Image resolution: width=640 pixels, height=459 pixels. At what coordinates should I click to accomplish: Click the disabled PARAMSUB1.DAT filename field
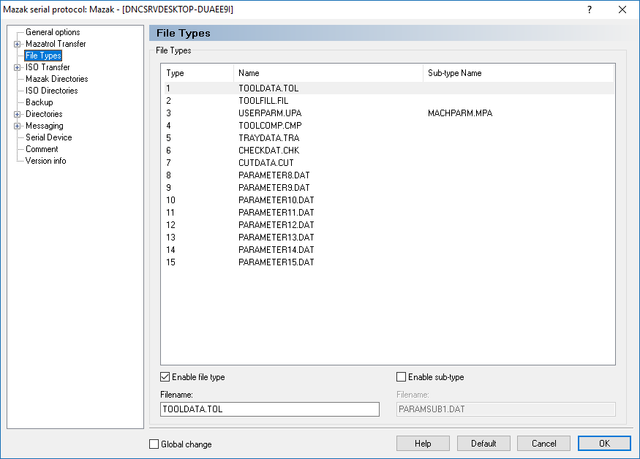pyautogui.click(x=506, y=409)
